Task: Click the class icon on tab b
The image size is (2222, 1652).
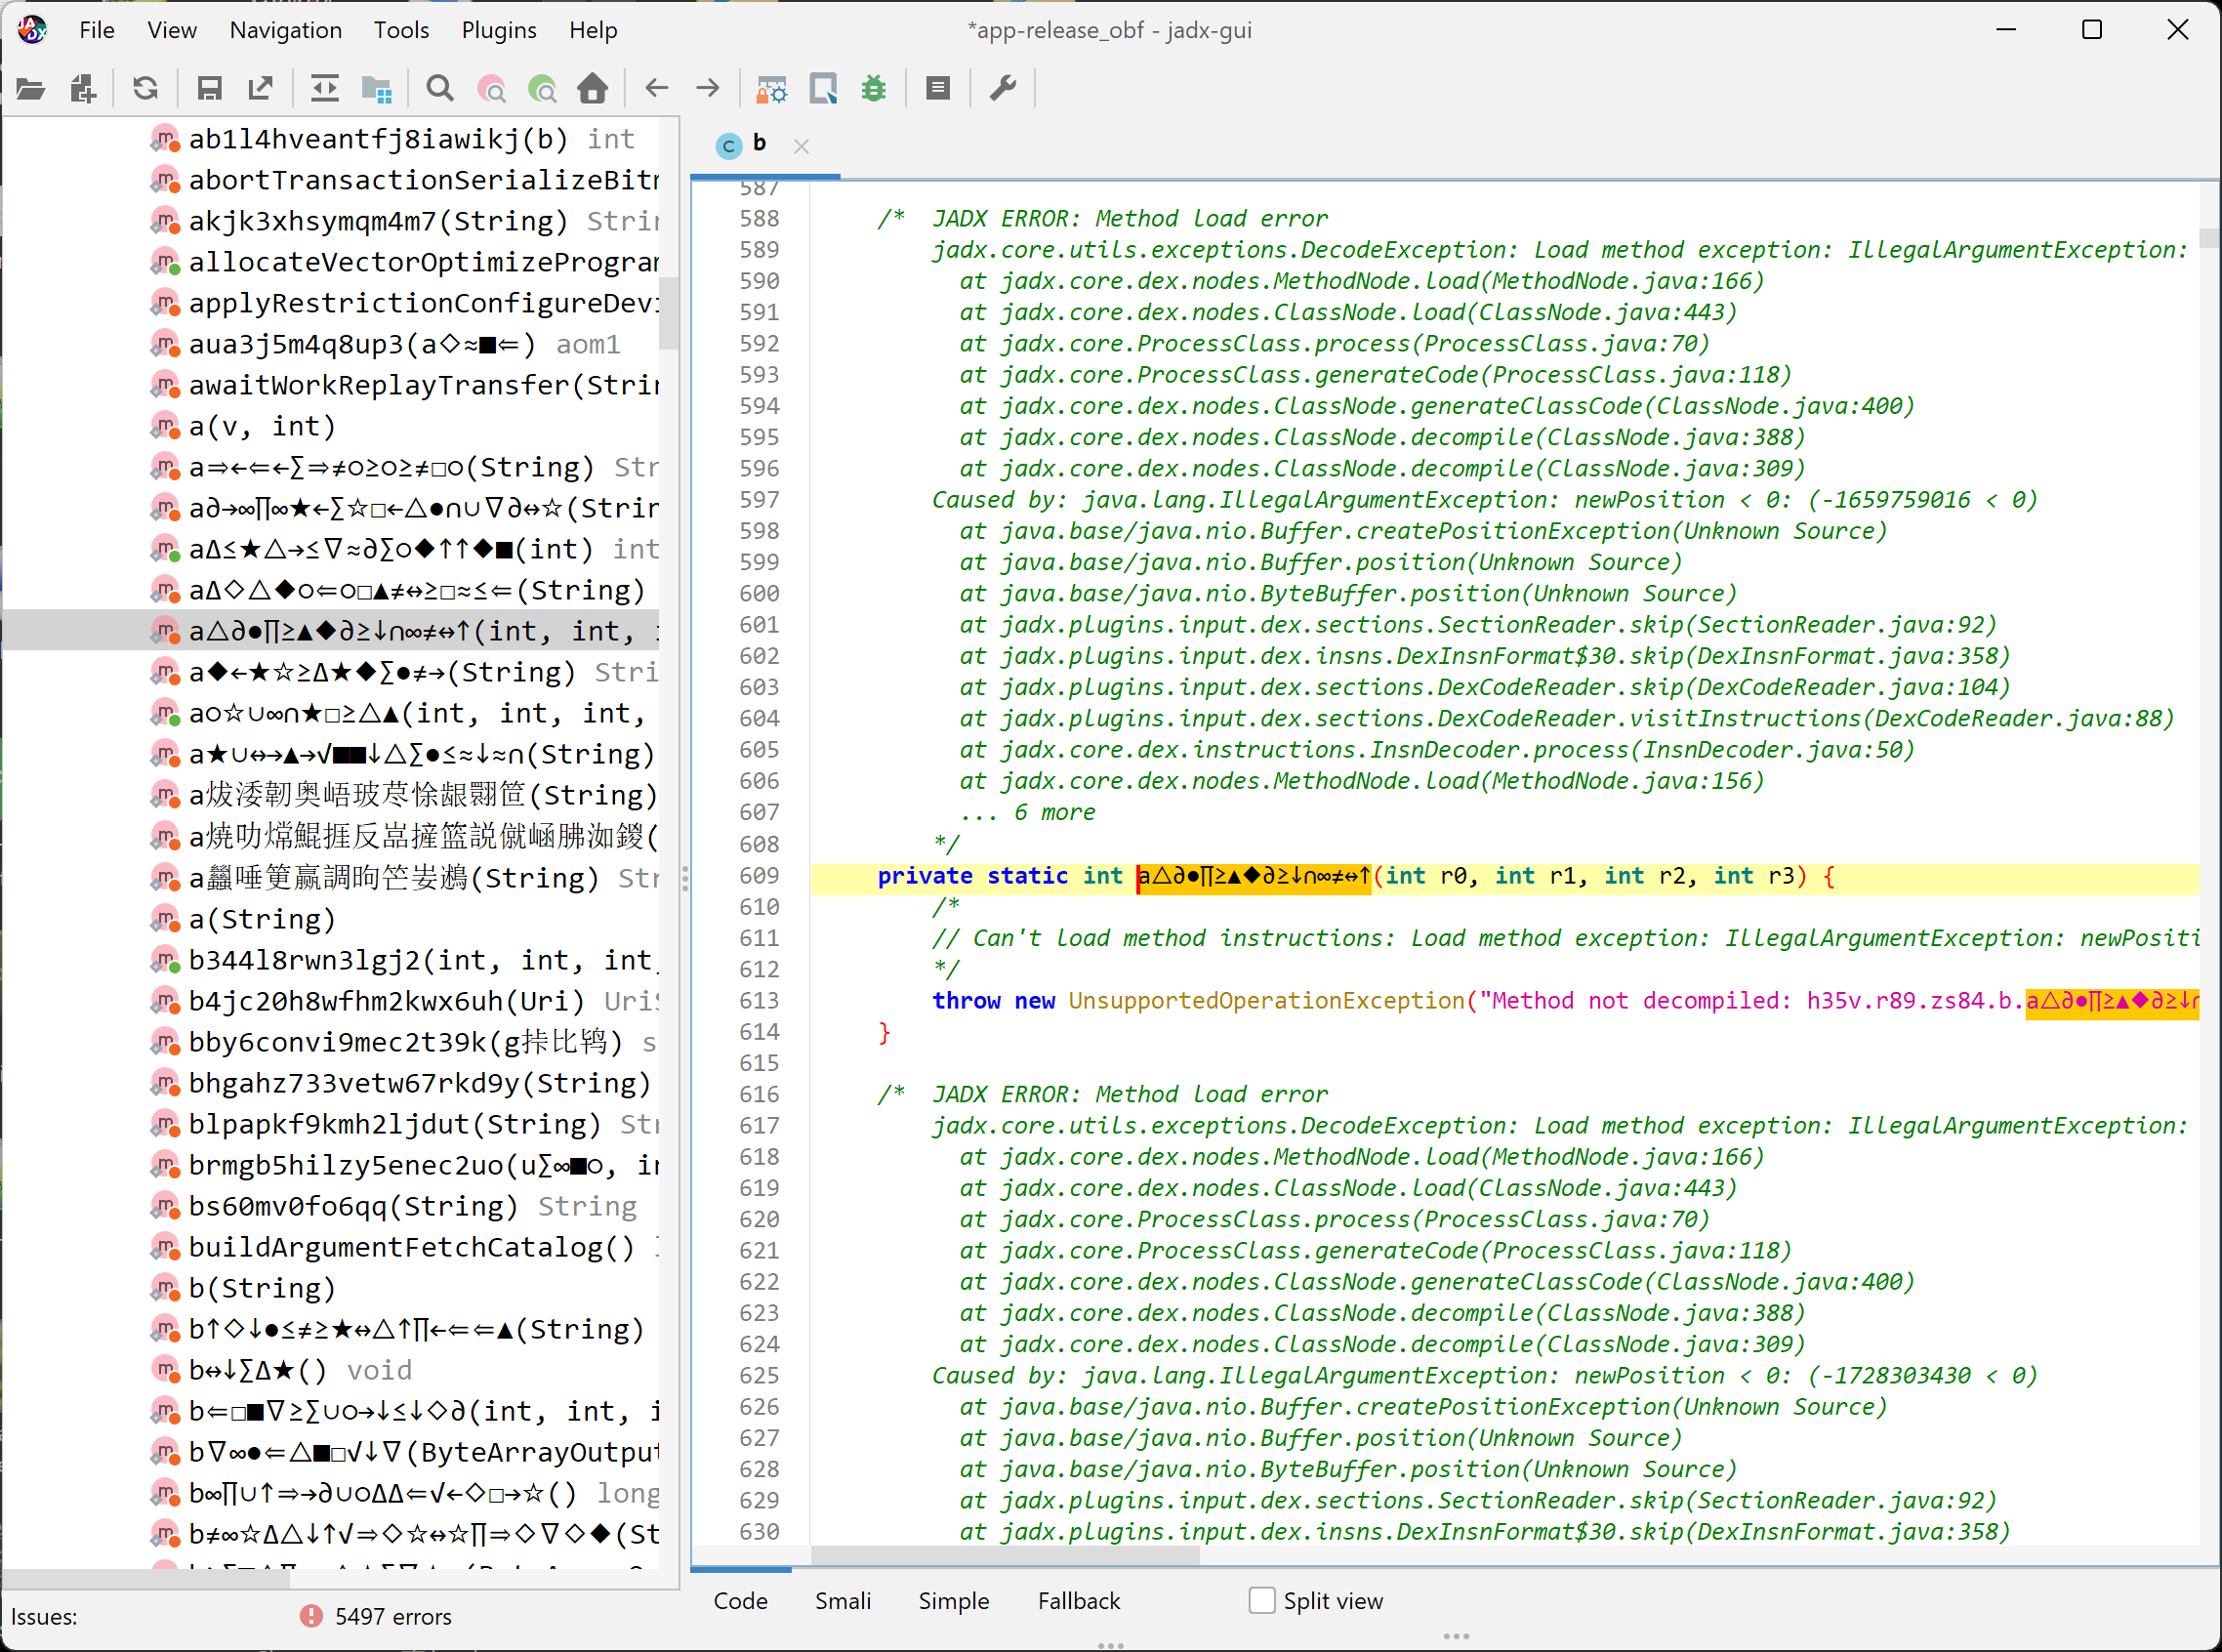Action: [x=729, y=146]
